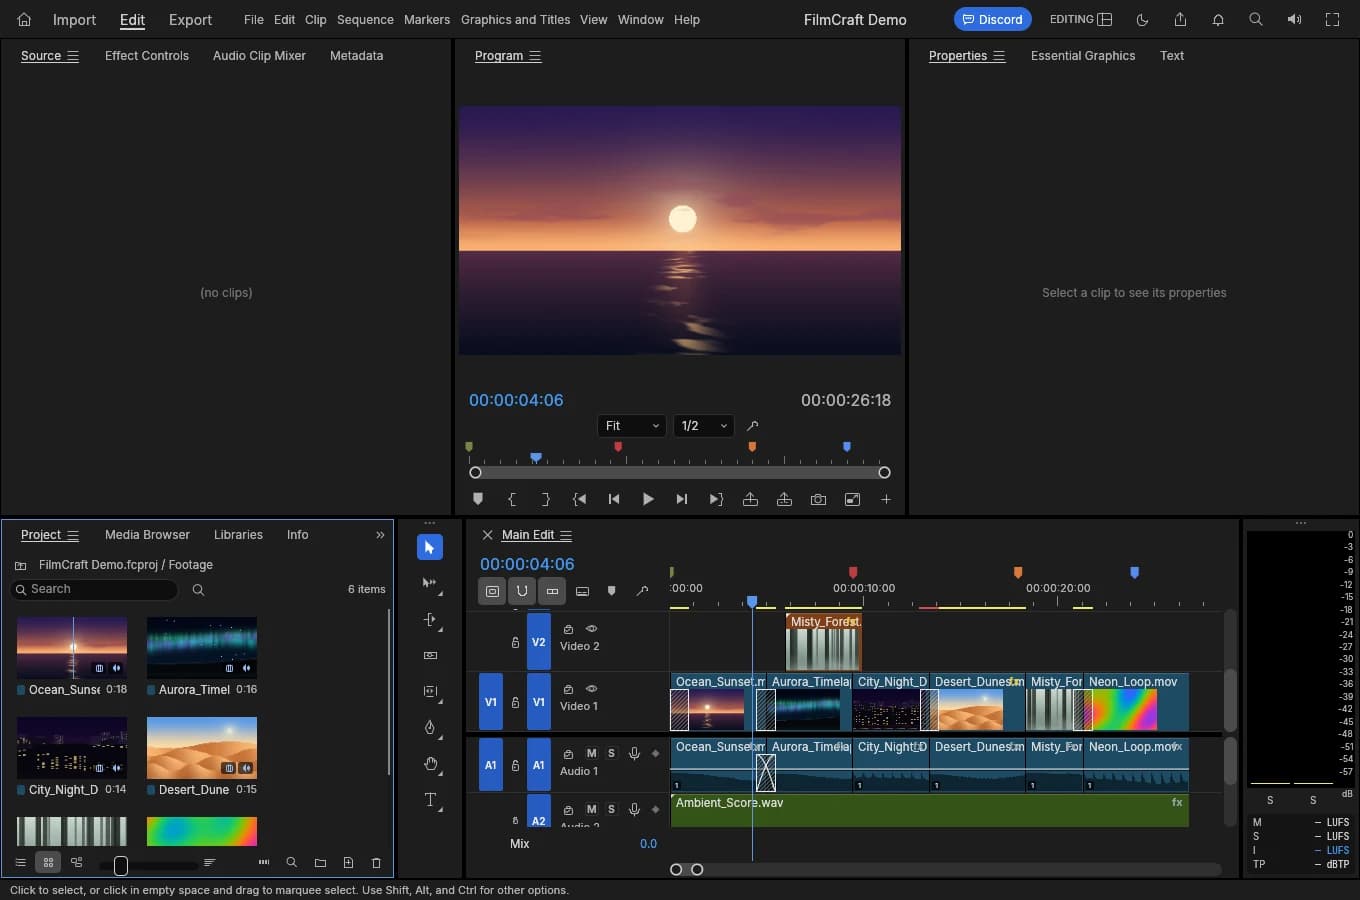The width and height of the screenshot is (1360, 900).
Task: Select the Ripple Edit tool
Action: 430,619
